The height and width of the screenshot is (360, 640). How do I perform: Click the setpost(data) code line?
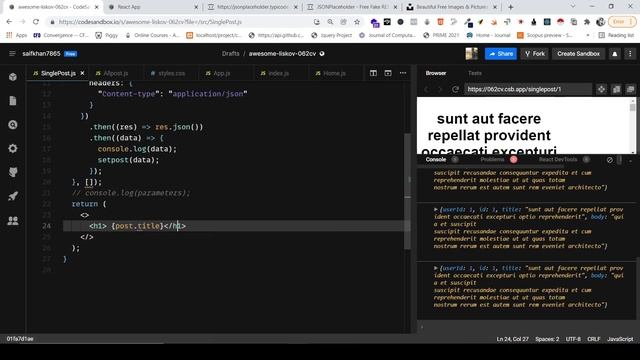(128, 160)
